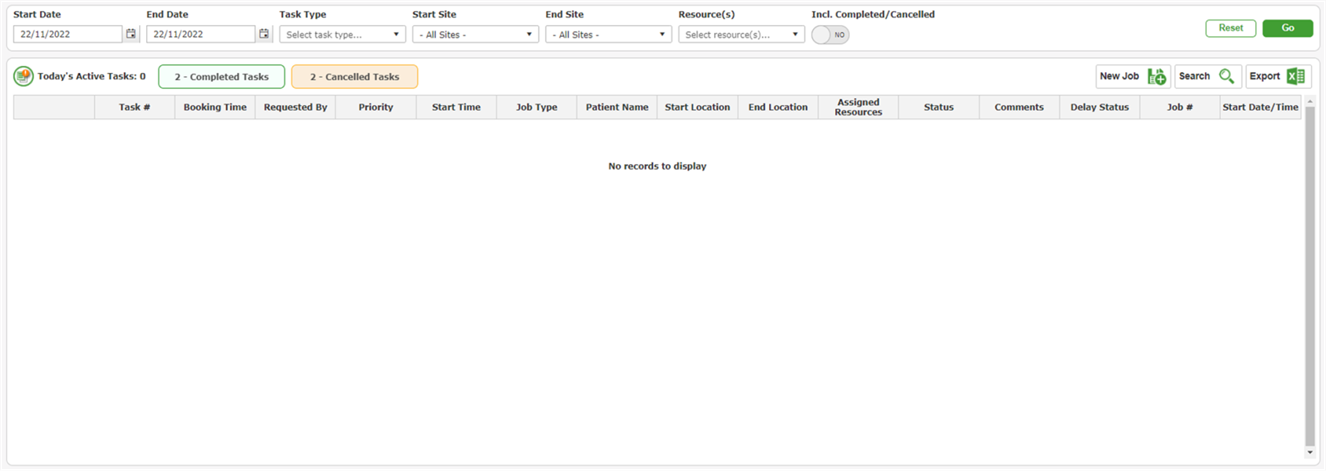Sort by the Patient Name column header
This screenshot has width=1326, height=471.
click(617, 107)
